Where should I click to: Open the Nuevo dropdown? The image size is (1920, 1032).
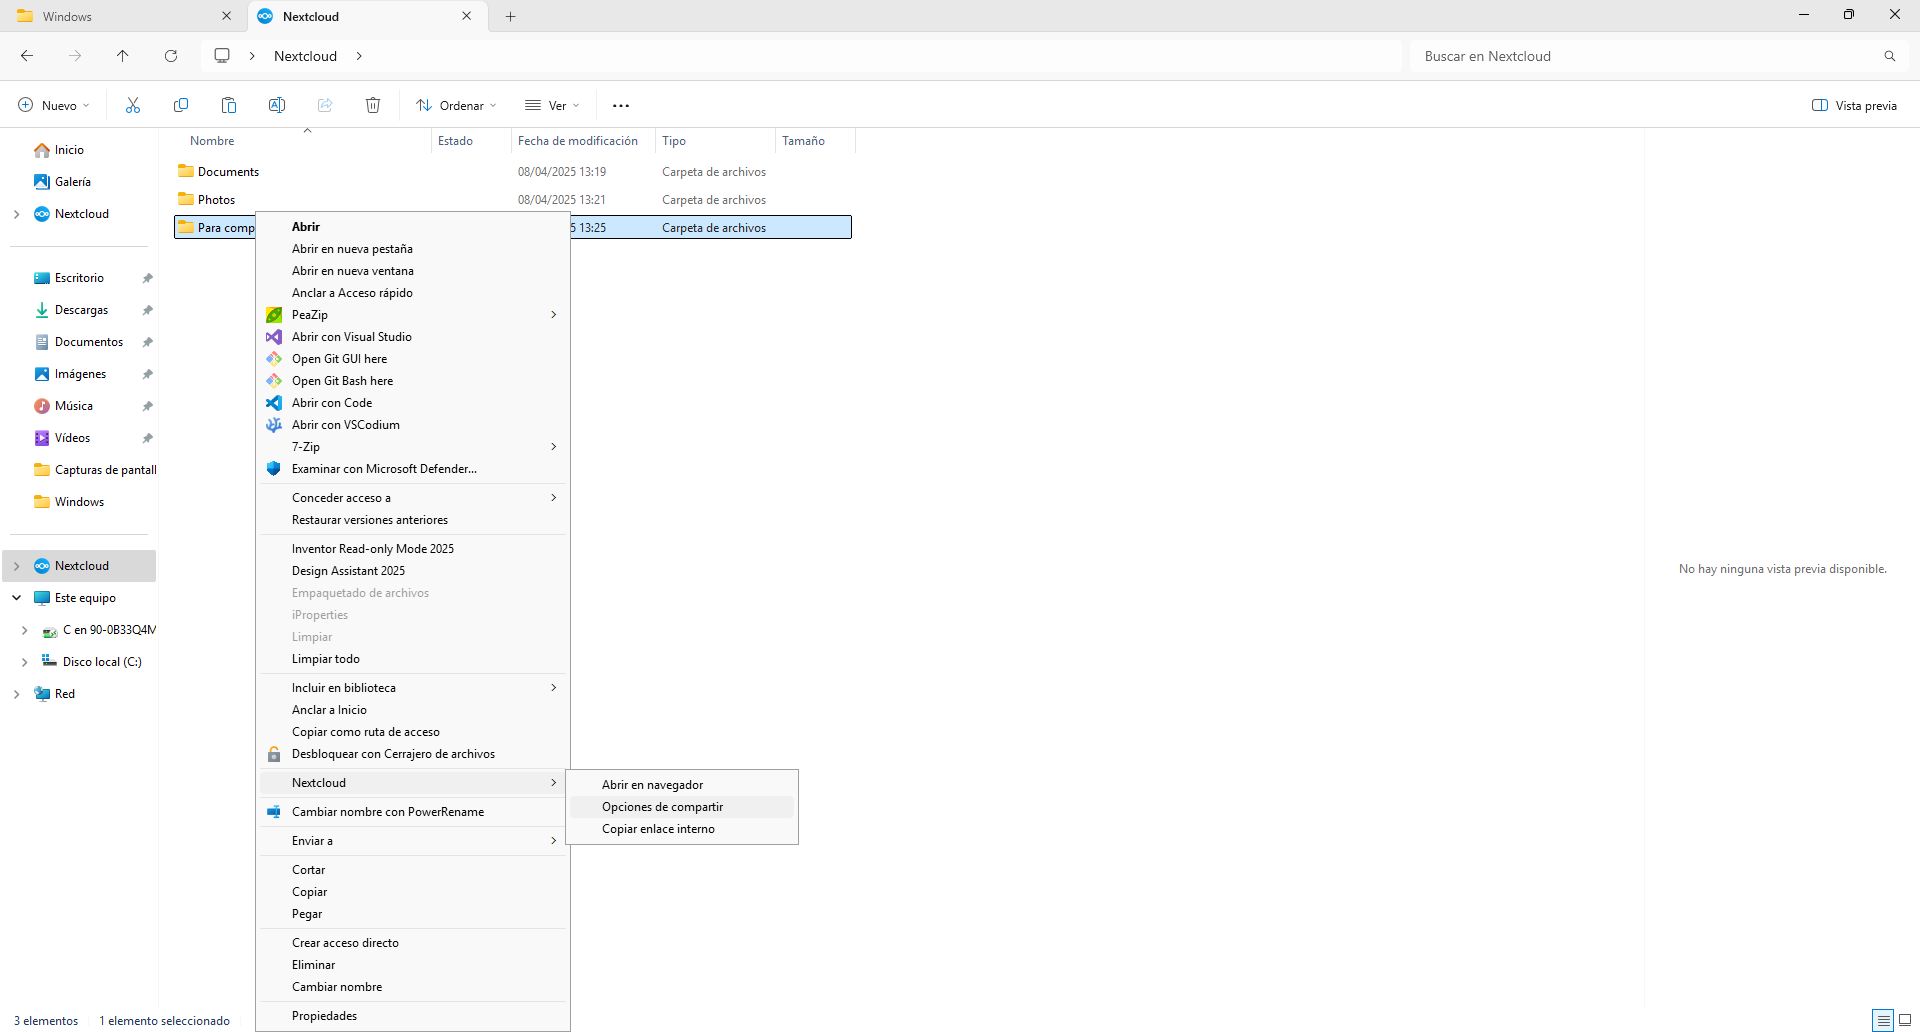click(x=54, y=105)
